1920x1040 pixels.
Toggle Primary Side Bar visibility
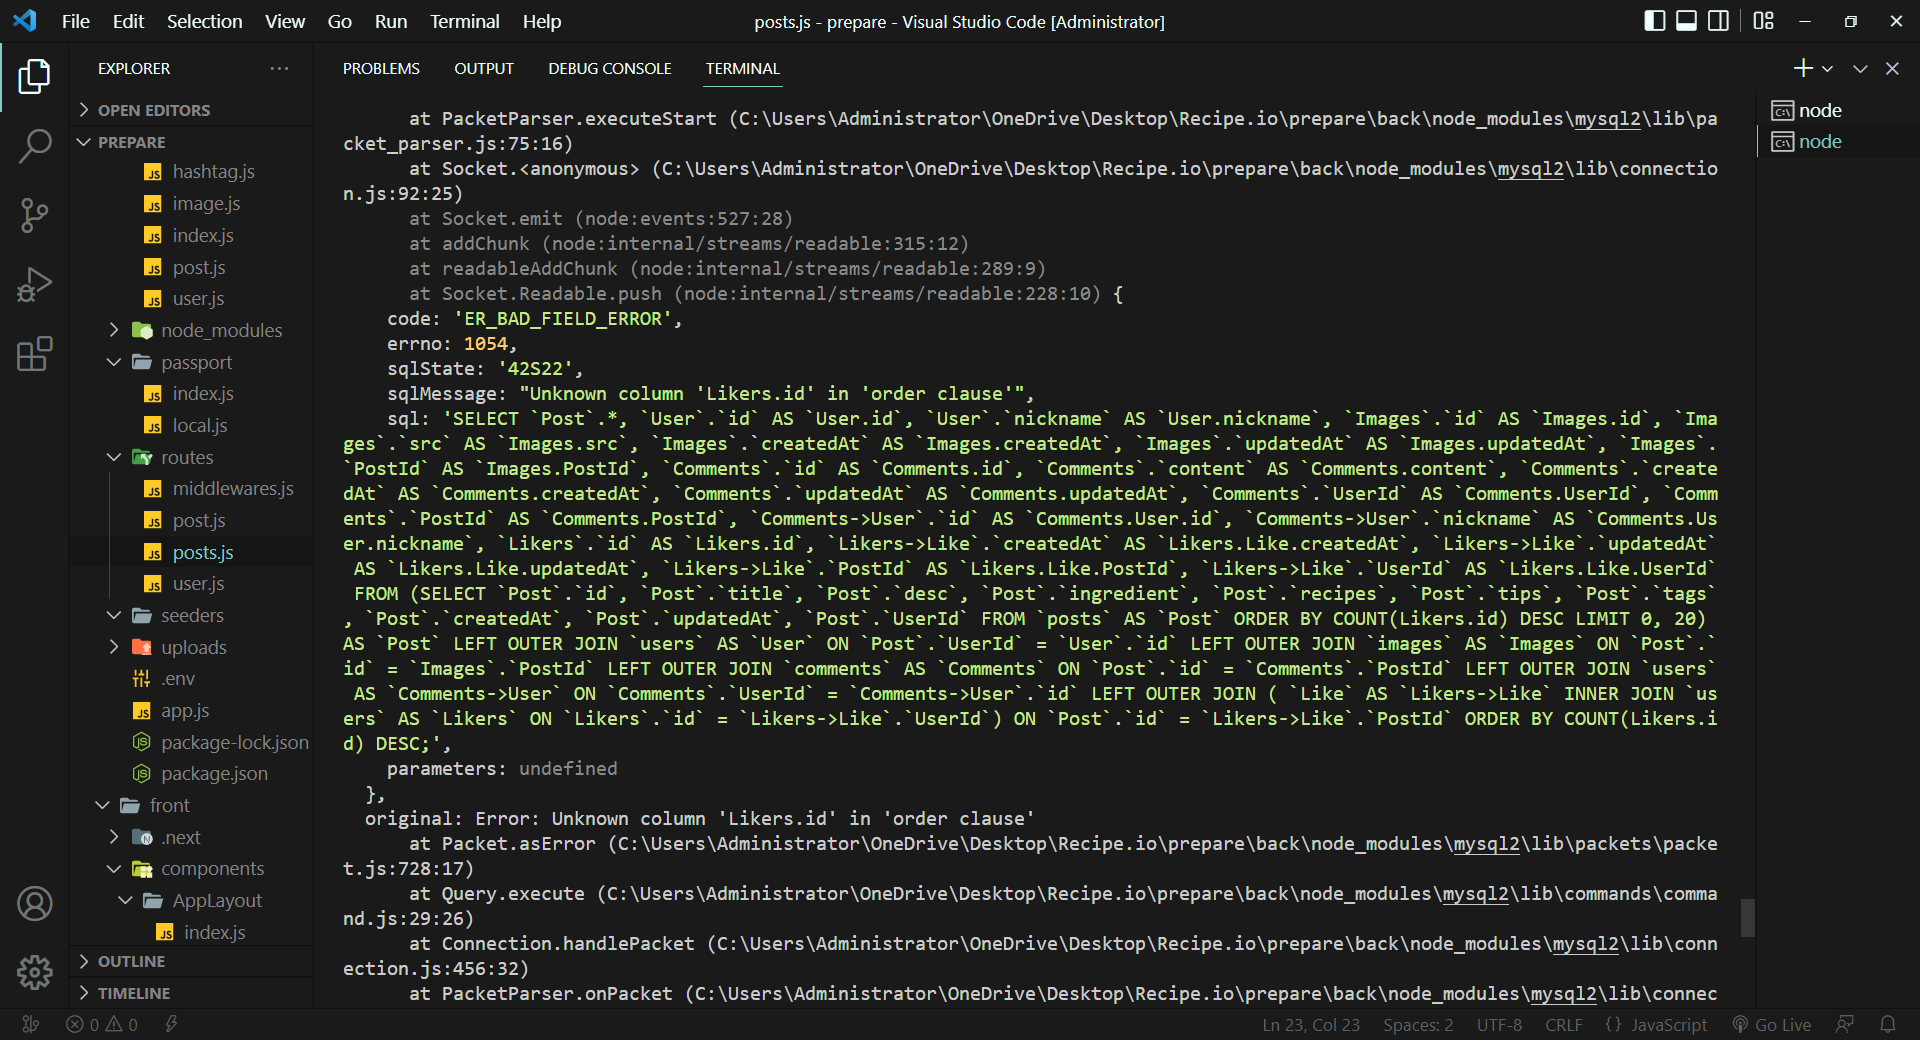point(1655,21)
